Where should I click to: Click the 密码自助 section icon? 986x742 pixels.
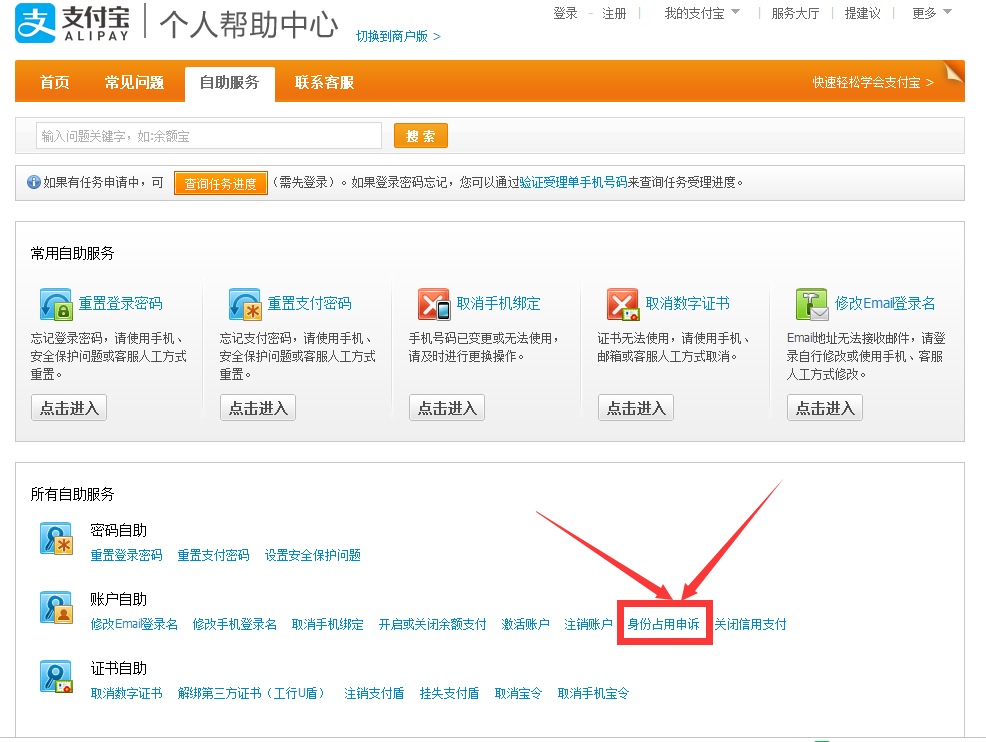click(56, 538)
